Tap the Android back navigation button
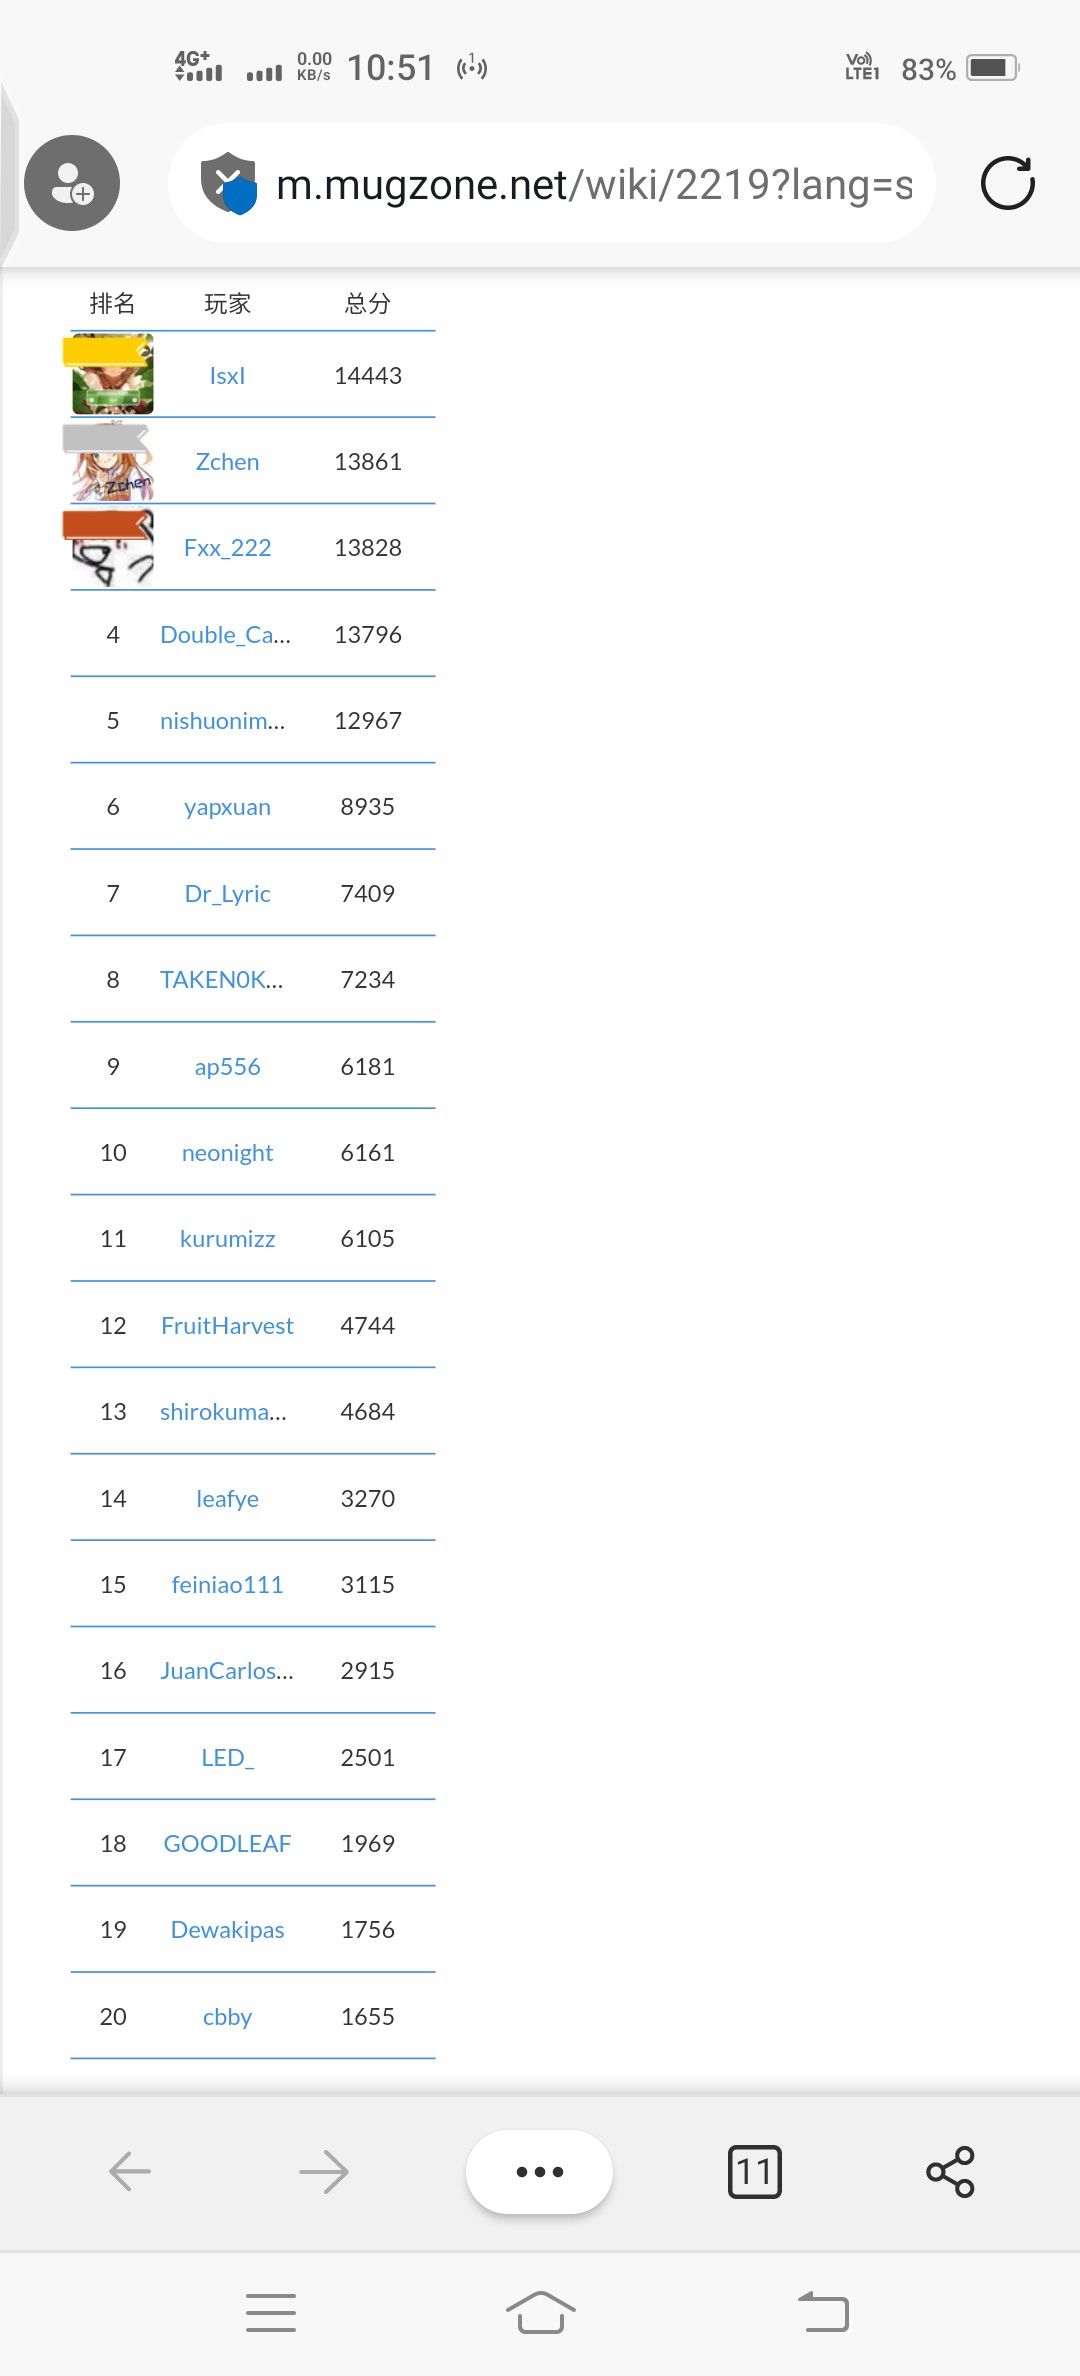The image size is (1080, 2376). click(x=823, y=2312)
